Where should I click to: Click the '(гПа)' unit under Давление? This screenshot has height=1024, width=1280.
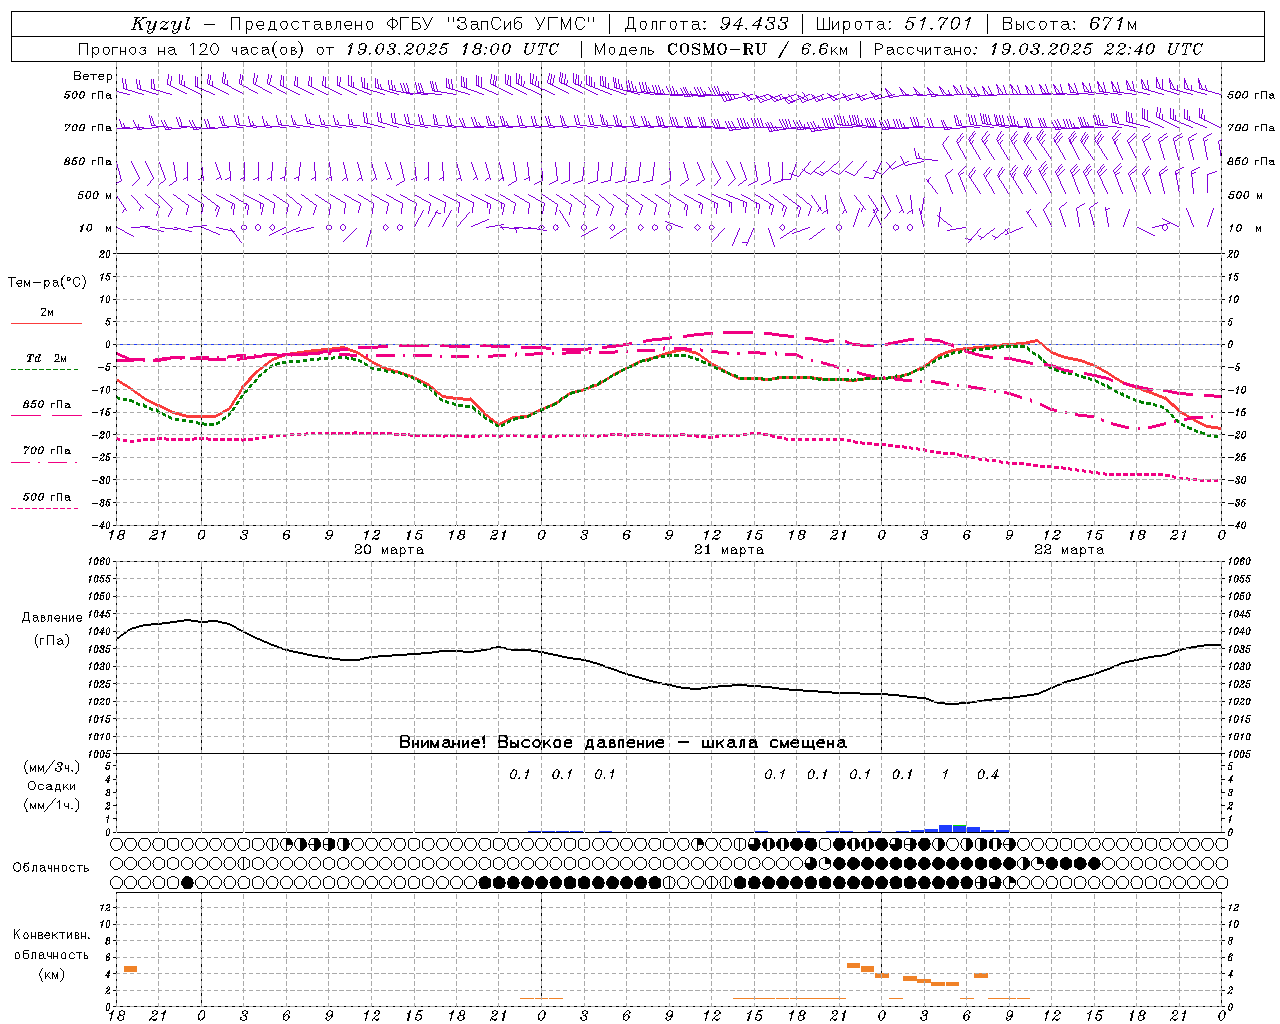coord(52,640)
